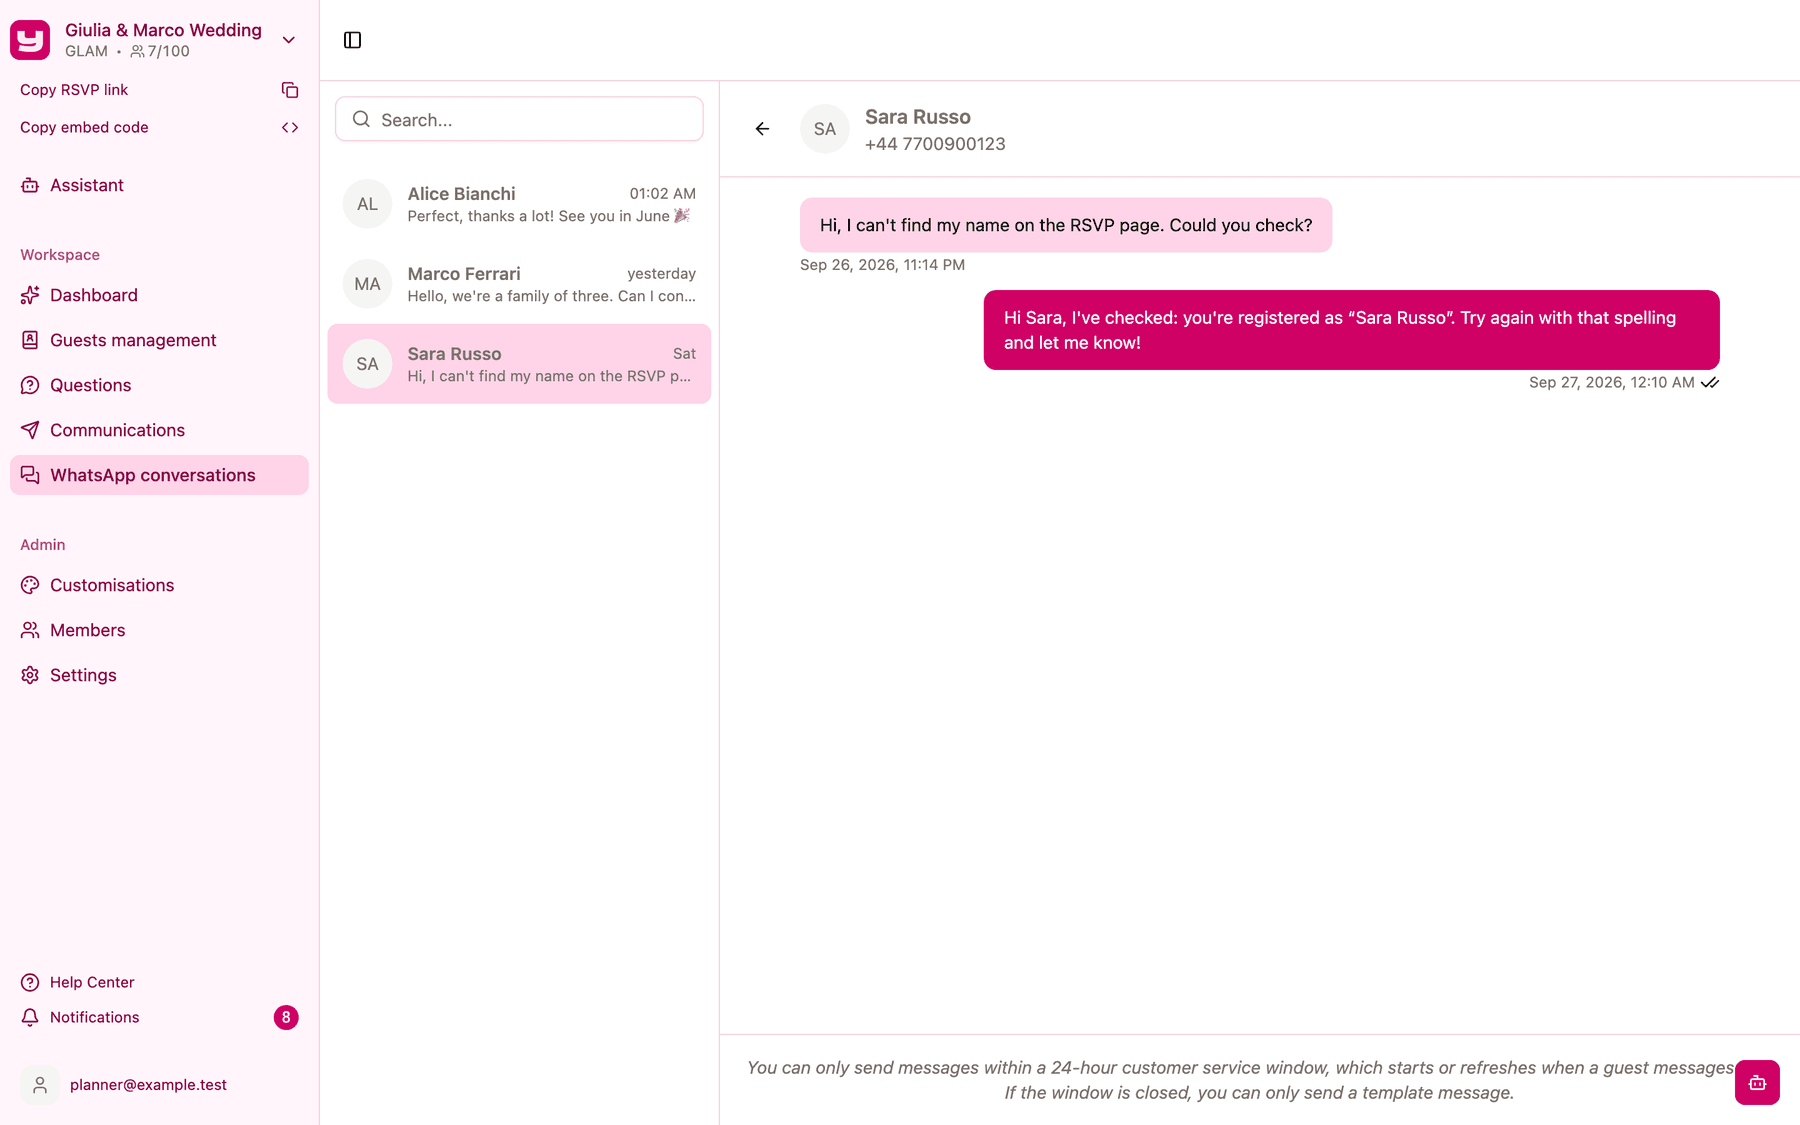Click Copy embed code label

84,128
